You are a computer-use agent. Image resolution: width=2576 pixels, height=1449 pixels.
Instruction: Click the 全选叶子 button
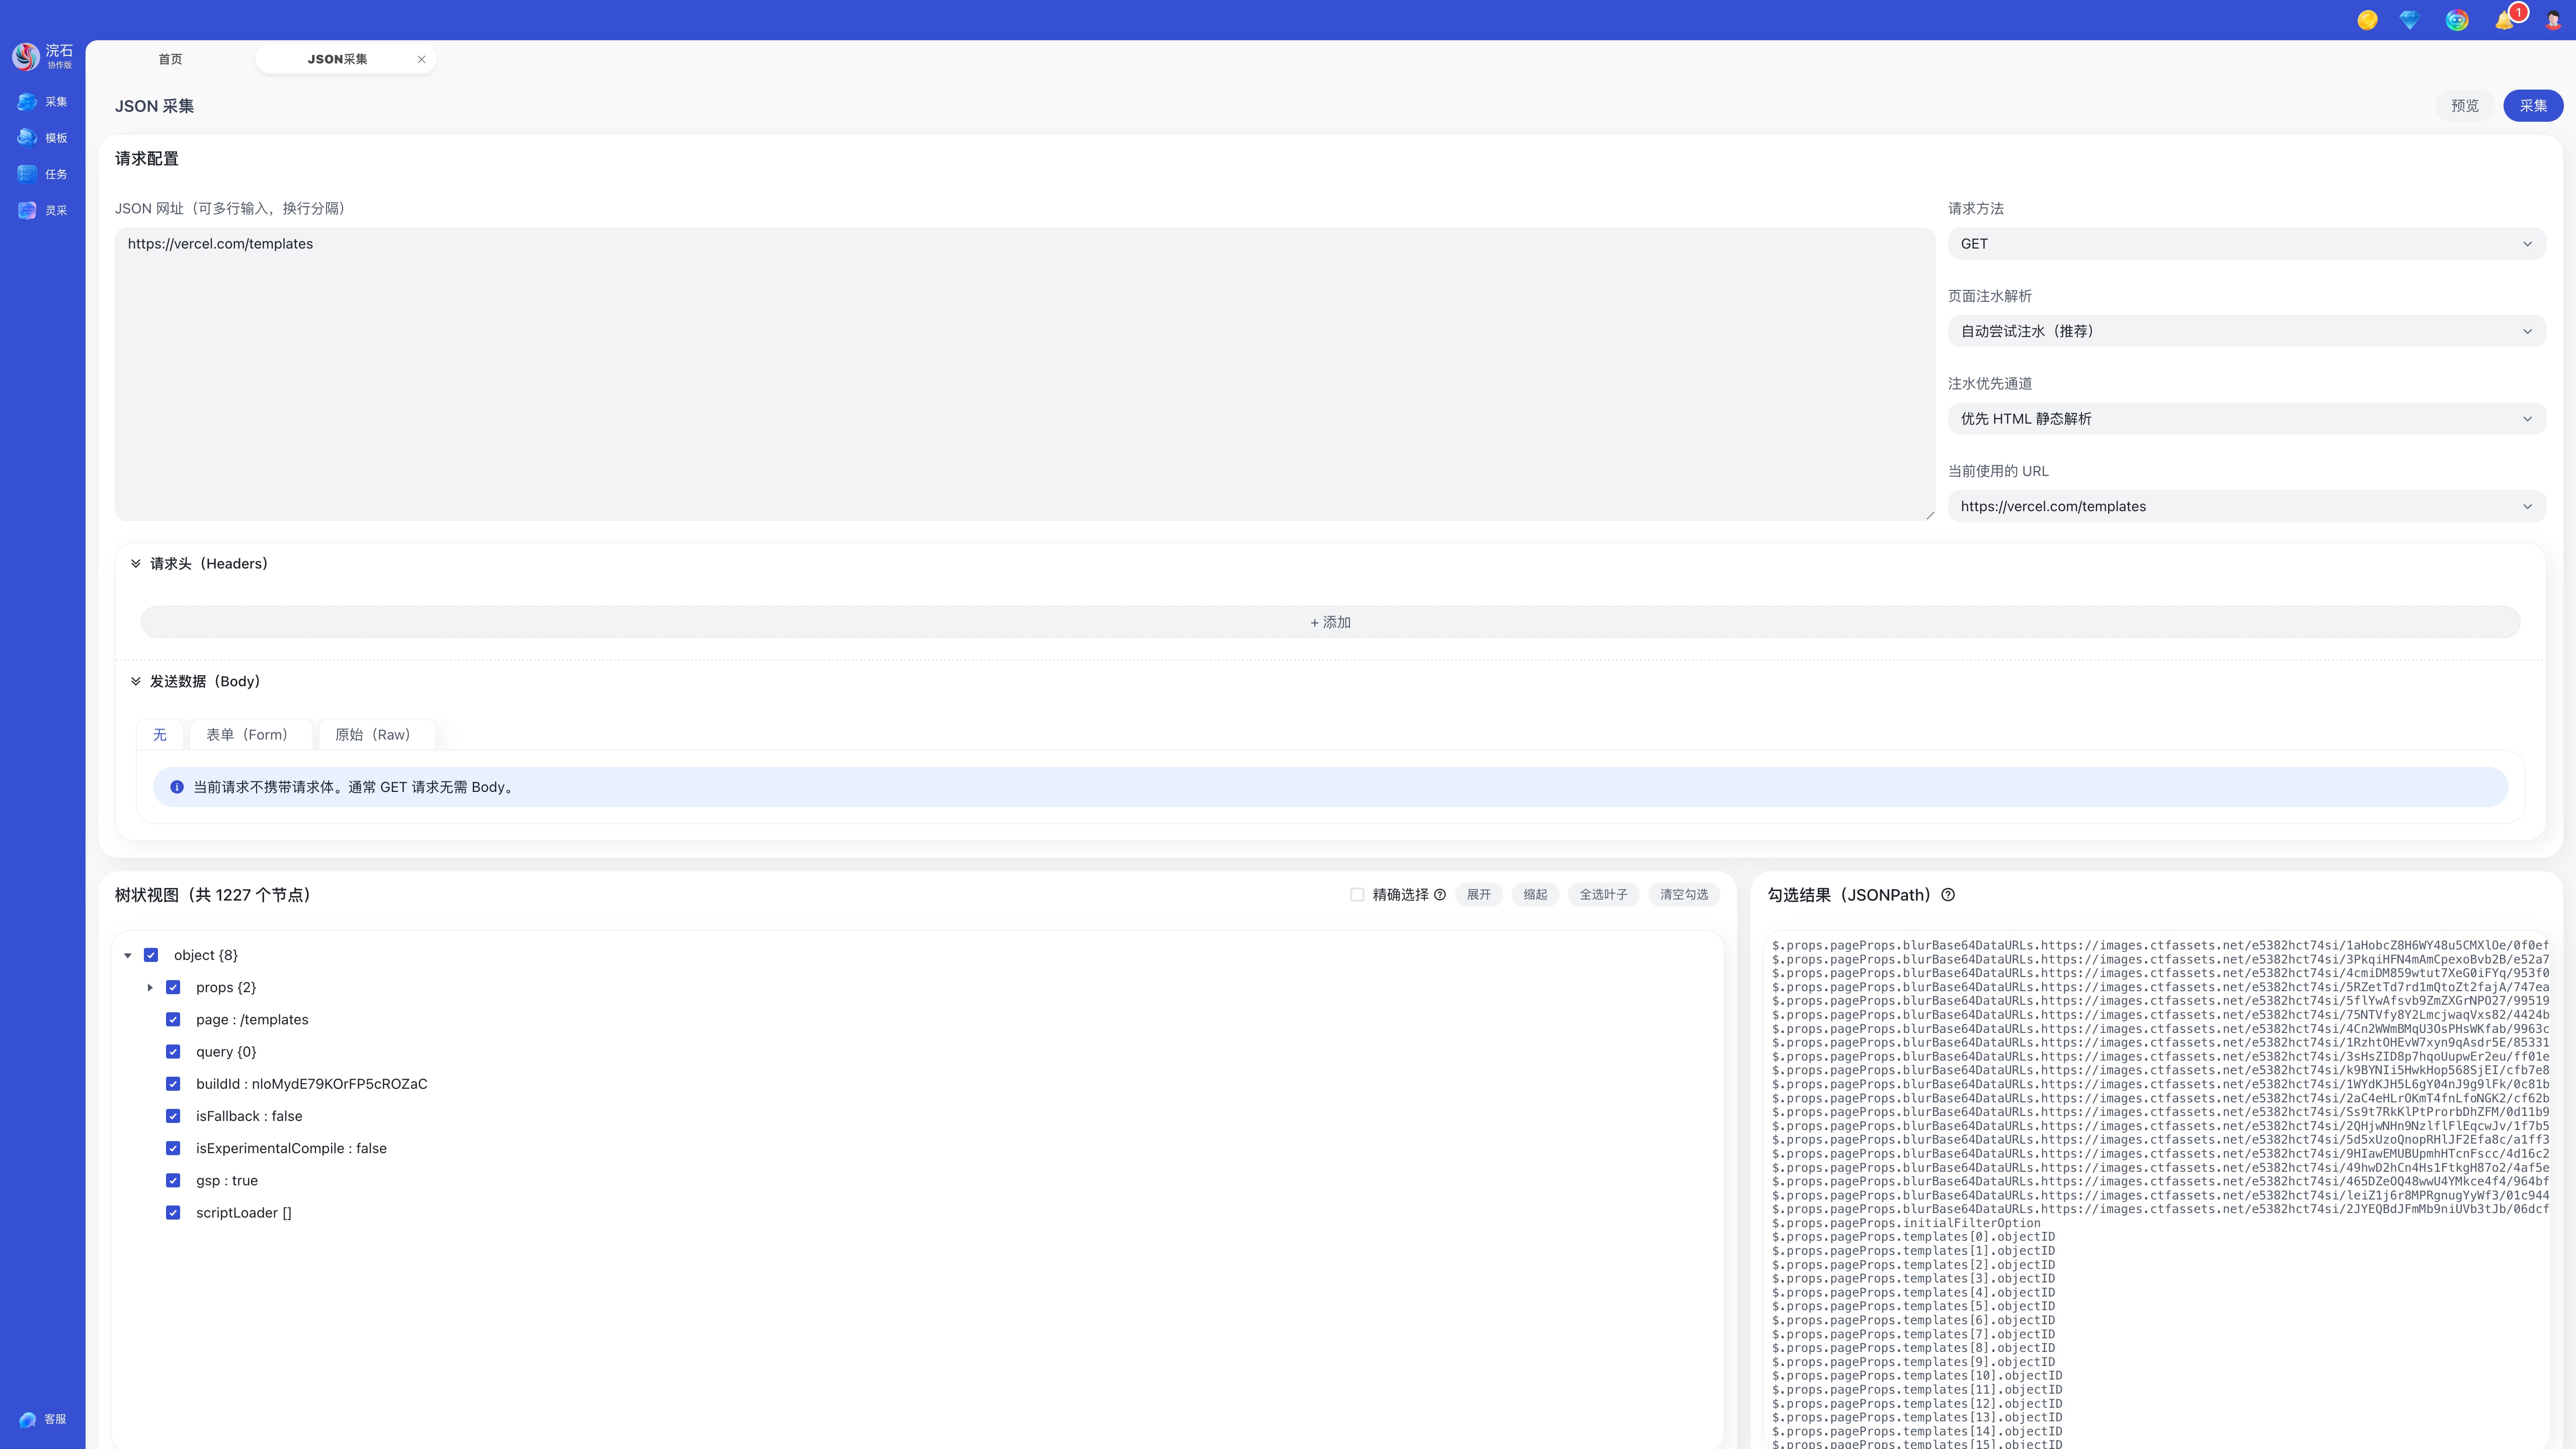click(x=1603, y=895)
